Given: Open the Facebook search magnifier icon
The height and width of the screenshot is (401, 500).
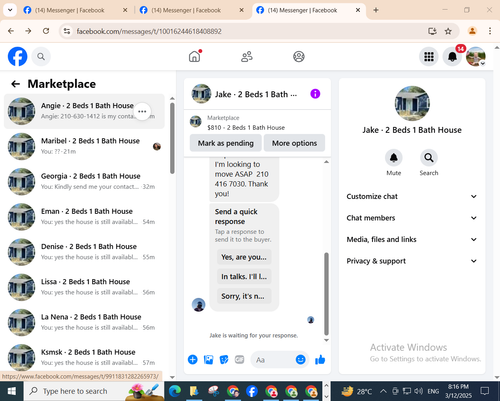Looking at the screenshot, I should [41, 57].
